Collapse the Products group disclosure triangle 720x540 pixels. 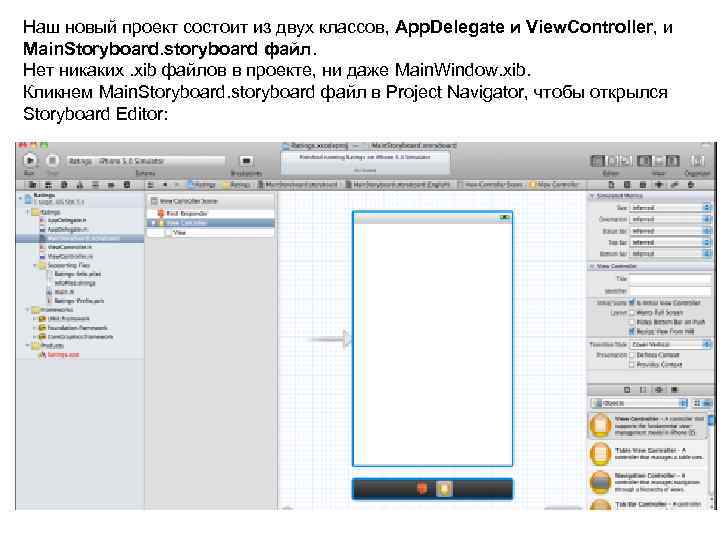[x=28, y=345]
